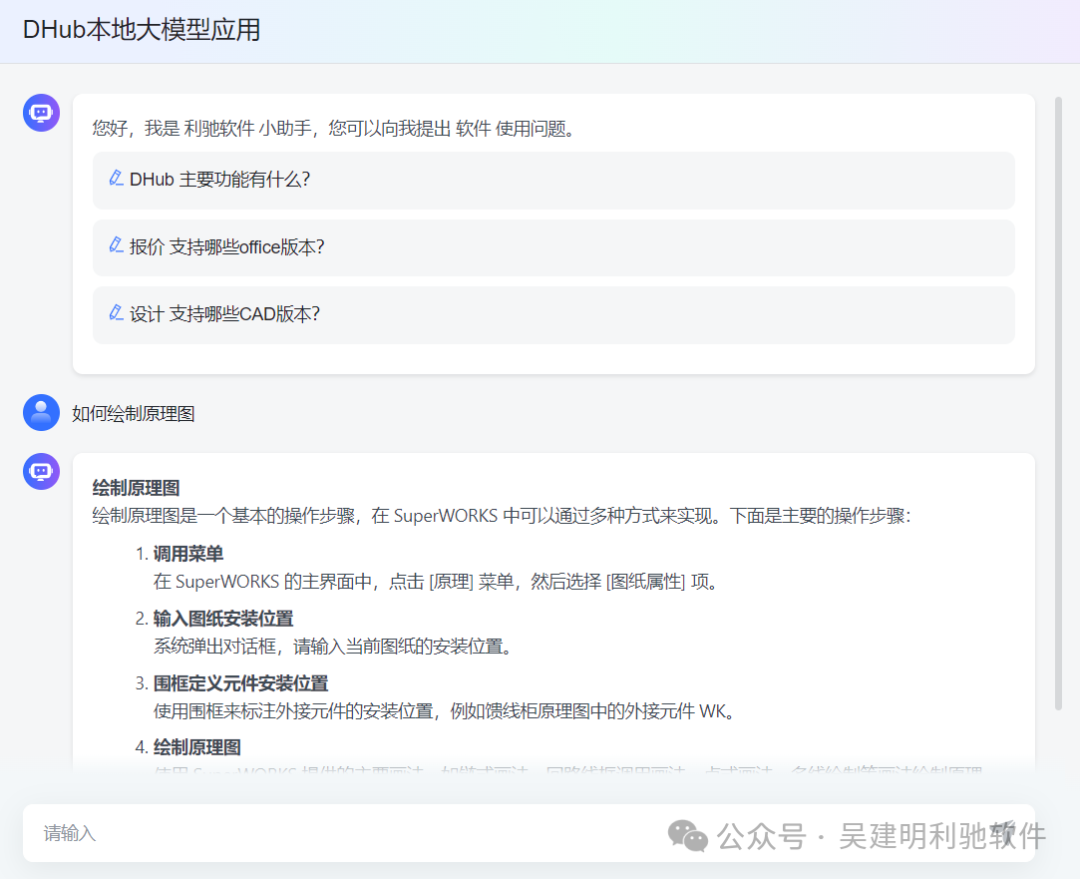
Task: Select suggested question DHub 主要功能有什么?
Action: [554, 180]
